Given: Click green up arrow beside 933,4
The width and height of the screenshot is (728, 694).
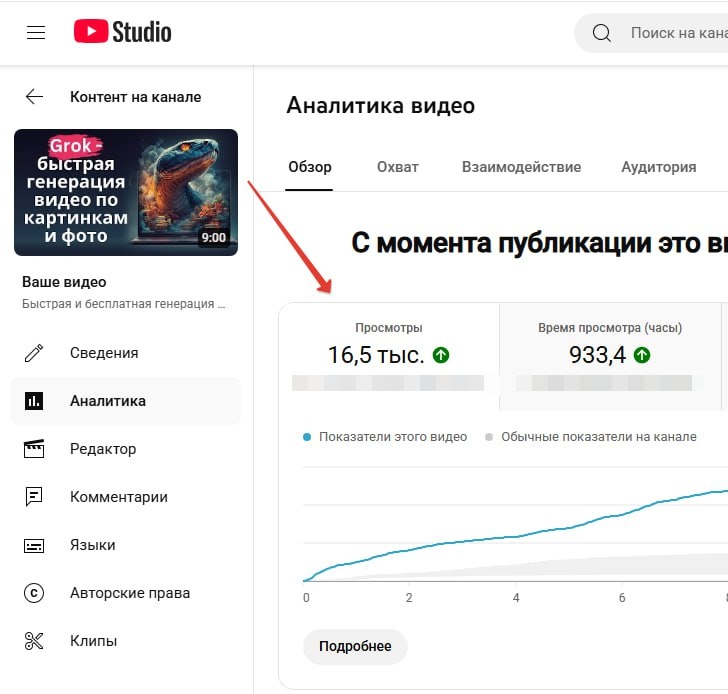Looking at the screenshot, I should [642, 355].
